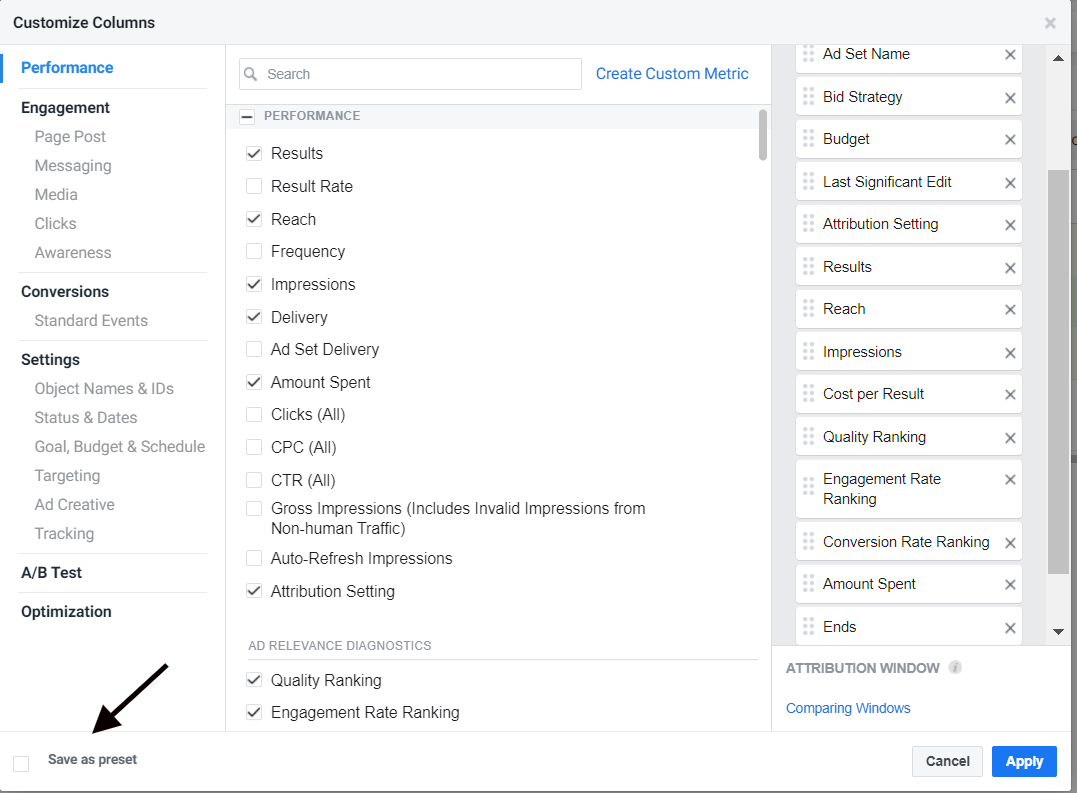Switch to the Engagement category

(x=63, y=107)
